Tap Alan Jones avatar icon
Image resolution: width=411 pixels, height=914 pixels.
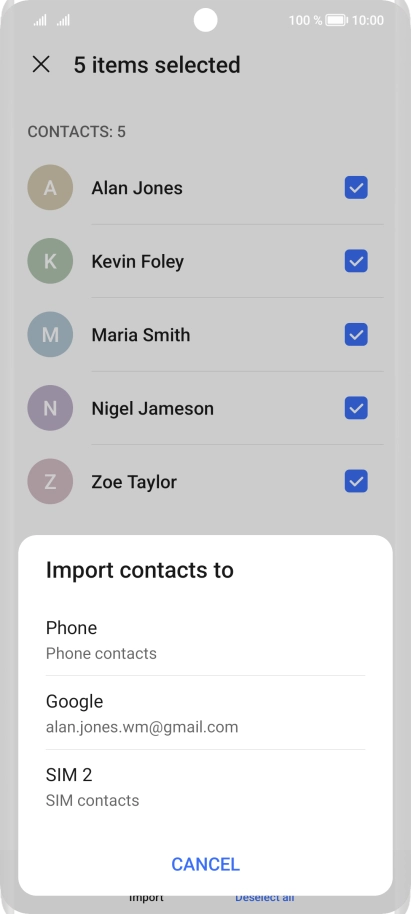(x=50, y=188)
